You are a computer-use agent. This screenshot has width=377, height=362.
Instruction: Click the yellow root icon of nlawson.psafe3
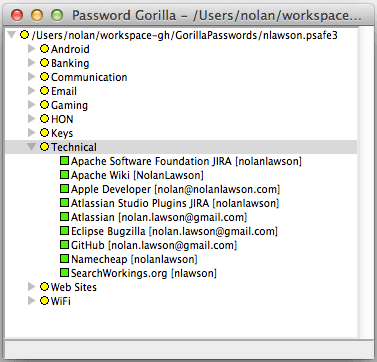pos(24,35)
